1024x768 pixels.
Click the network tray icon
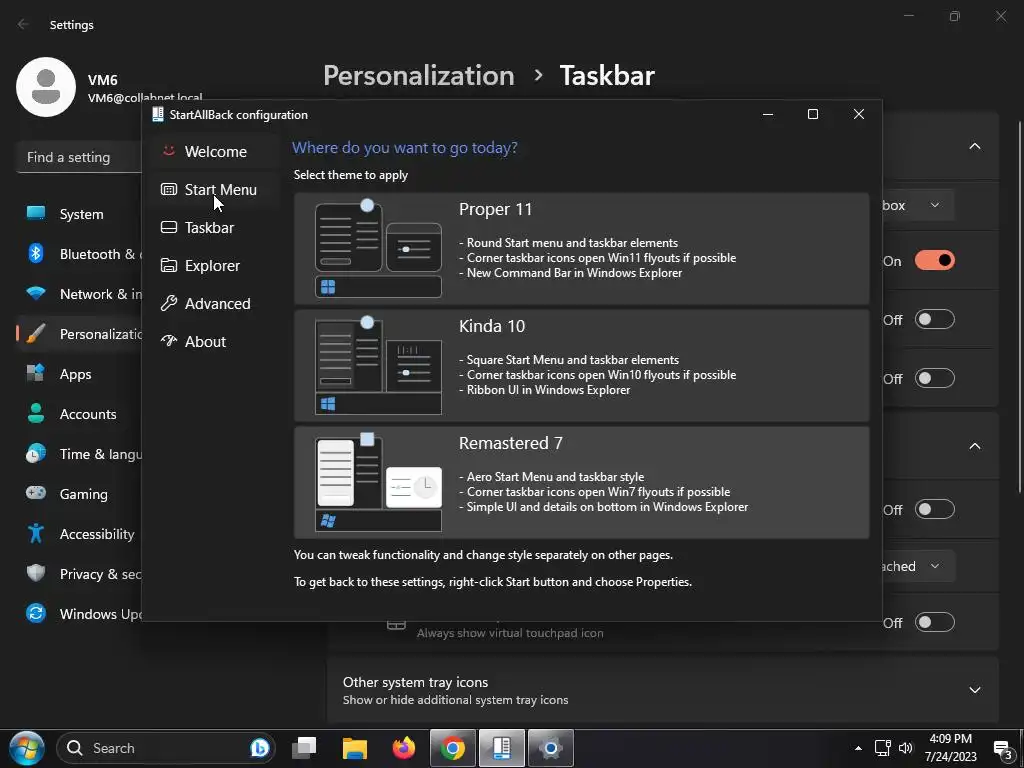pos(882,748)
